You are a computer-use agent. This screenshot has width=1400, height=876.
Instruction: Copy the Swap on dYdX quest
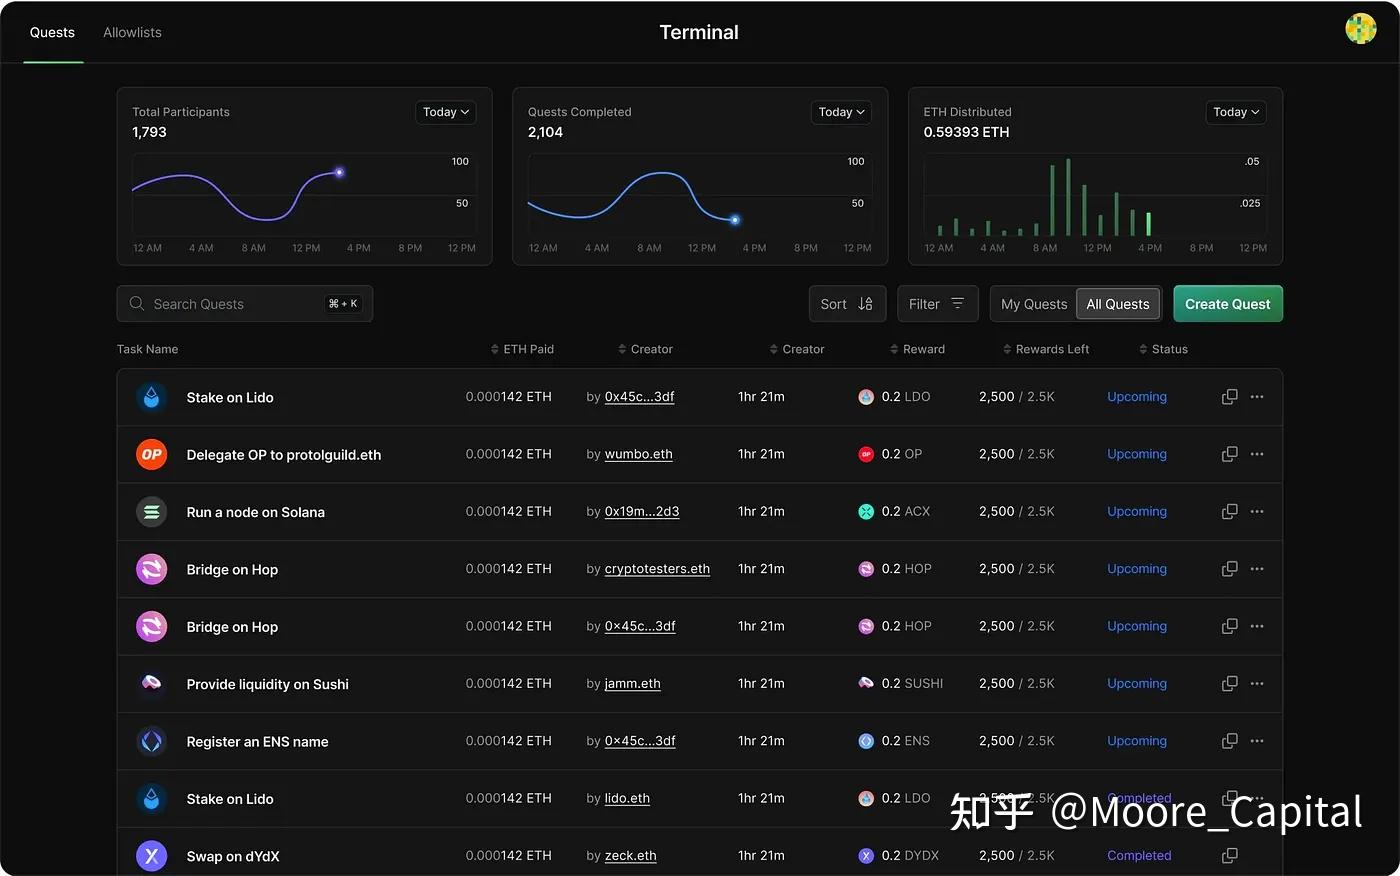[x=1230, y=855]
